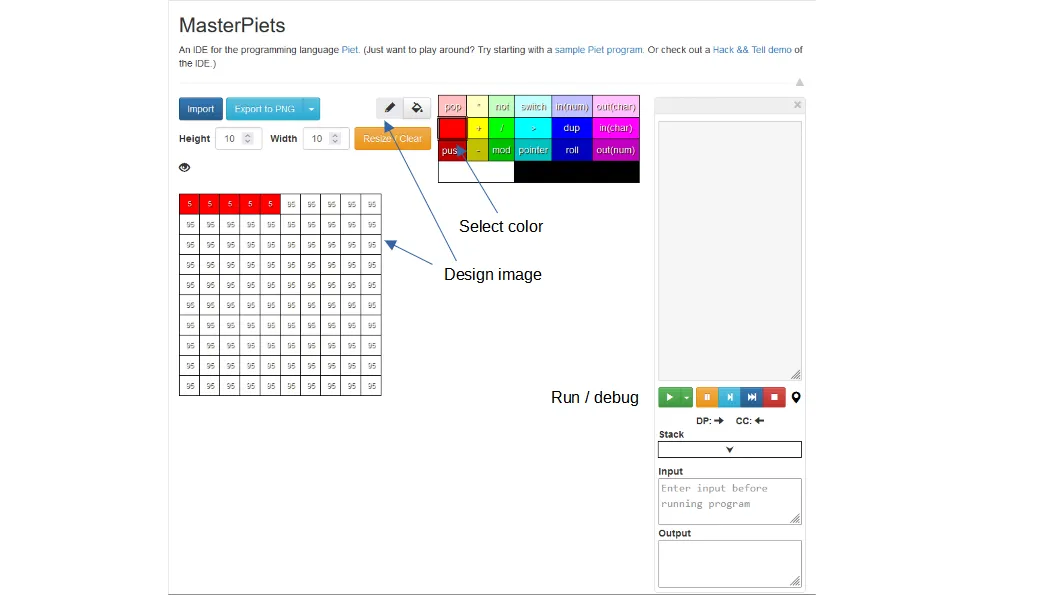The image size is (1058, 595).
Task: Click the first red cell in grid
Action: click(x=190, y=204)
